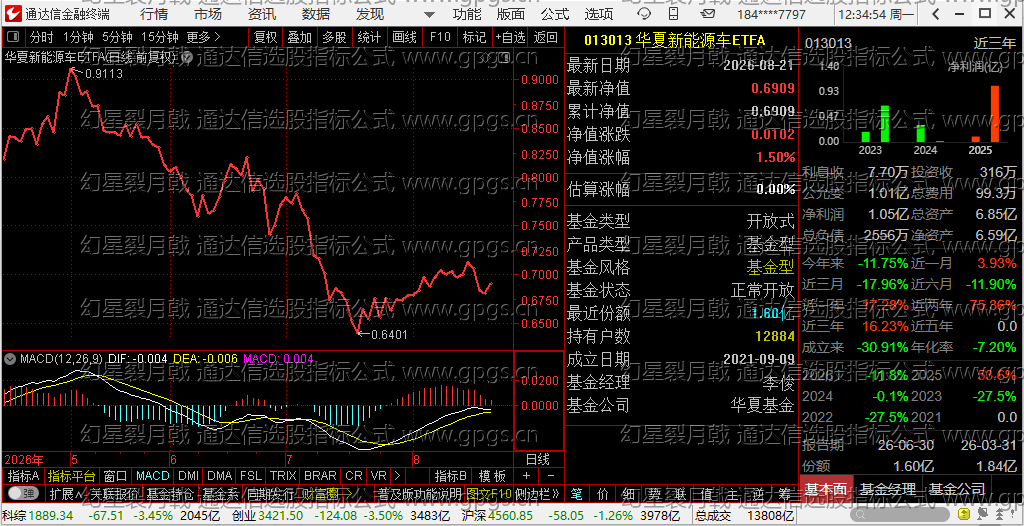Image resolution: width=1024 pixels, height=526 pixels.
Task: Open the mobile phone icon in title bar
Action: click(675, 14)
